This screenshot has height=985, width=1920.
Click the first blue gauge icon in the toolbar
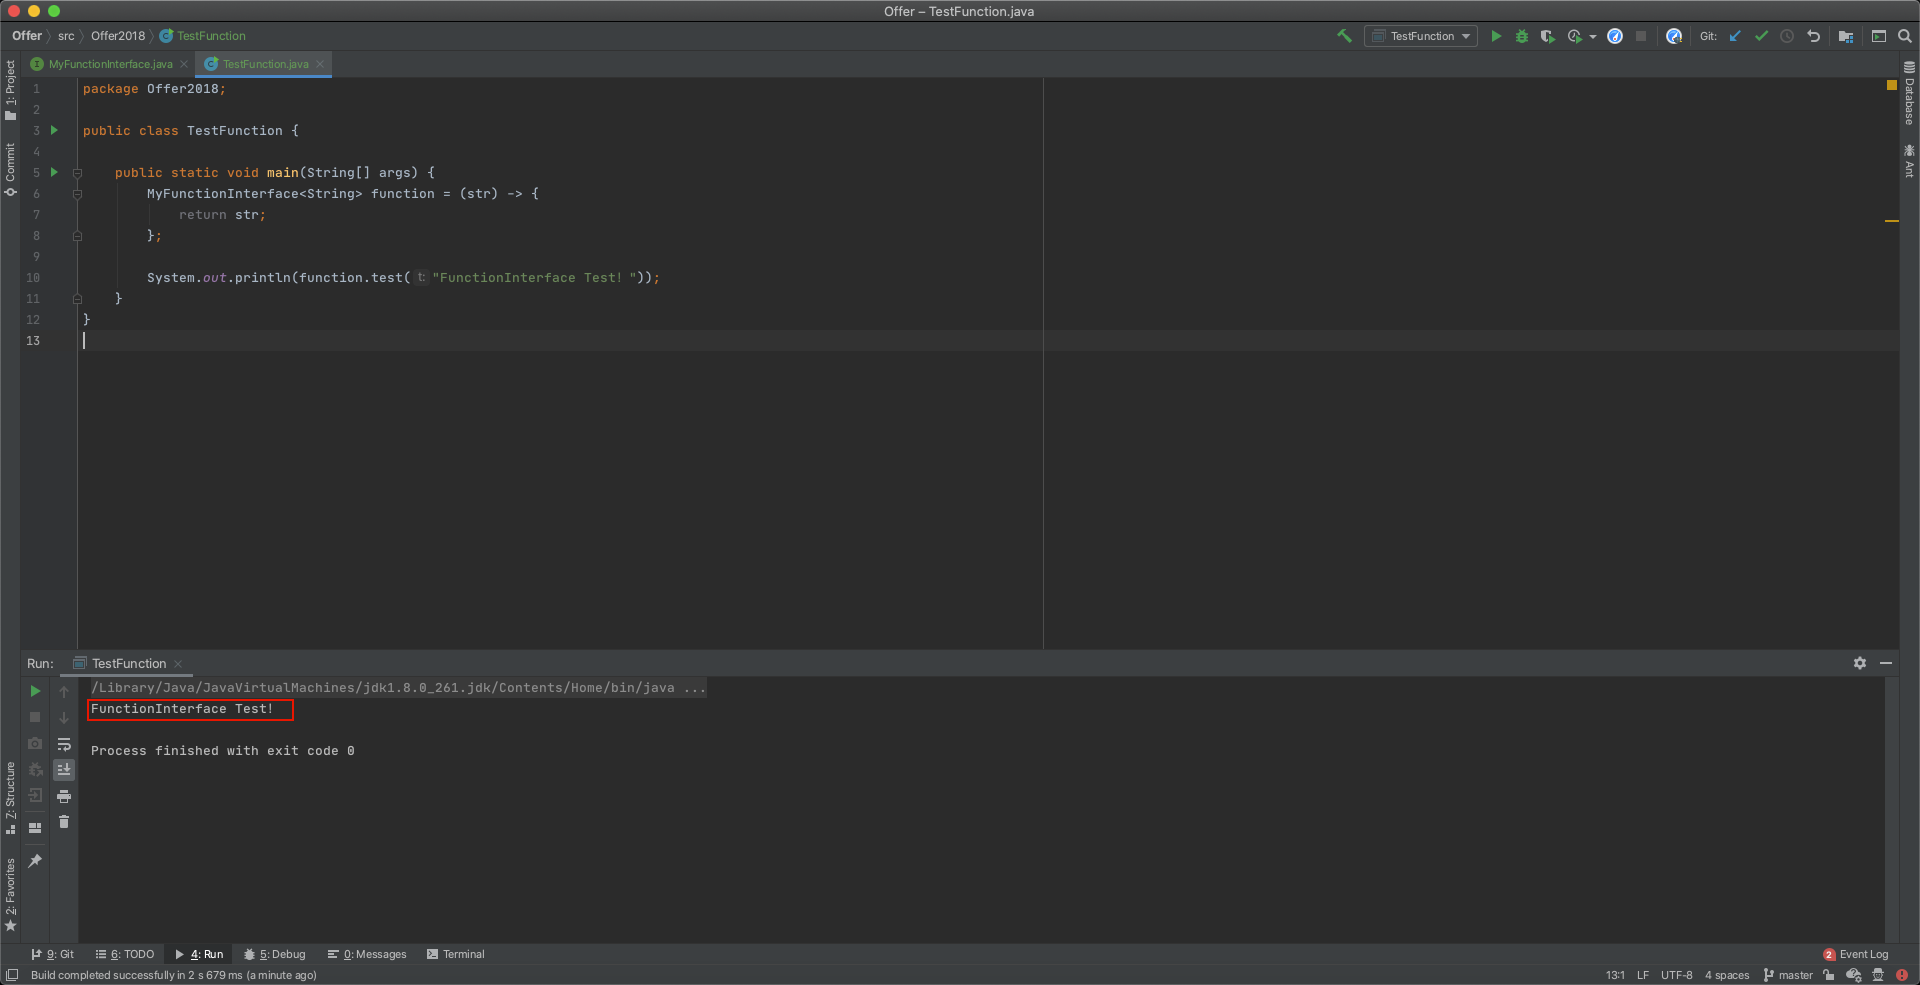(x=1615, y=36)
